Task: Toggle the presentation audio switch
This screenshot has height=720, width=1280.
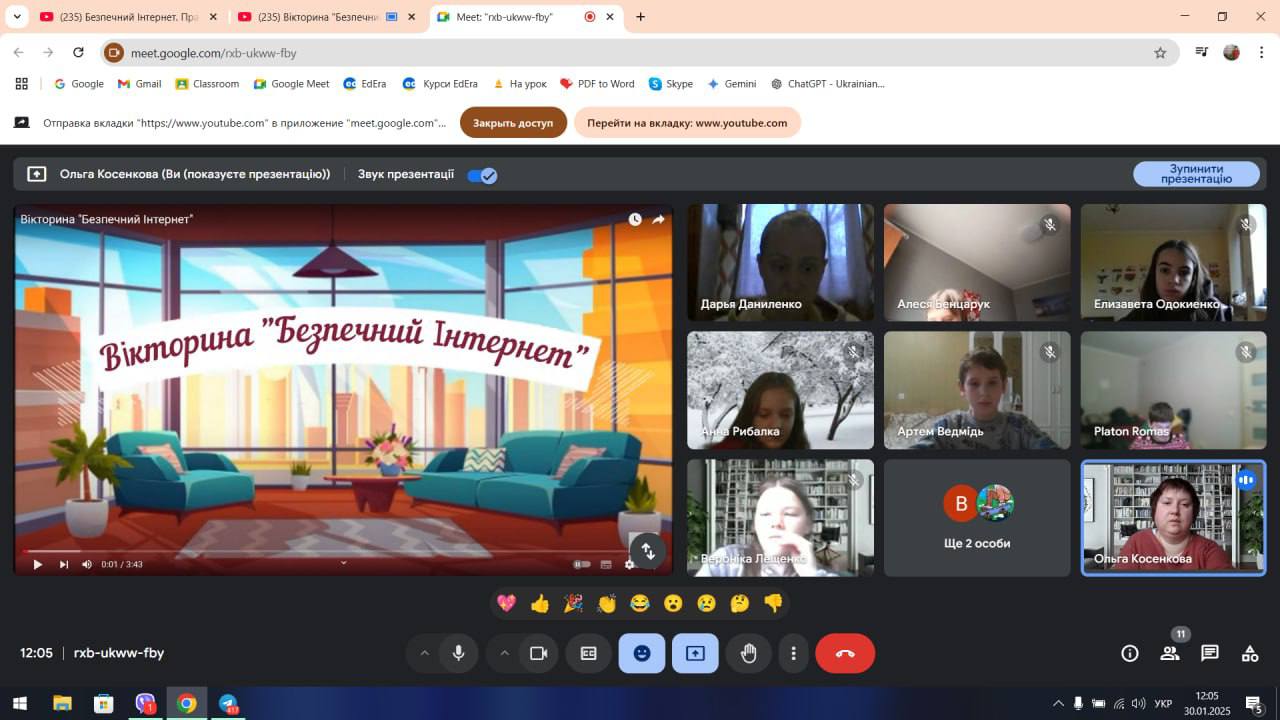Action: [x=482, y=175]
